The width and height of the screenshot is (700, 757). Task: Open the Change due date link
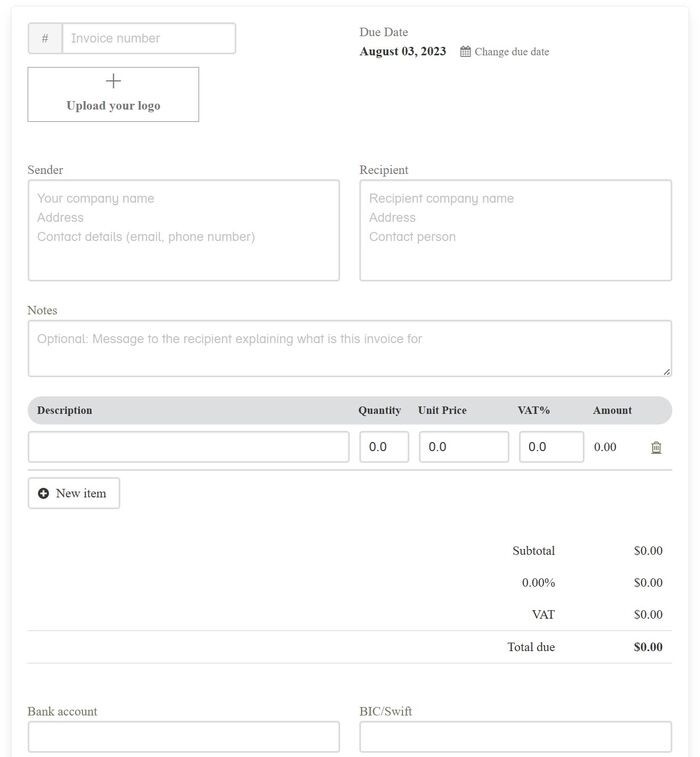tap(511, 52)
